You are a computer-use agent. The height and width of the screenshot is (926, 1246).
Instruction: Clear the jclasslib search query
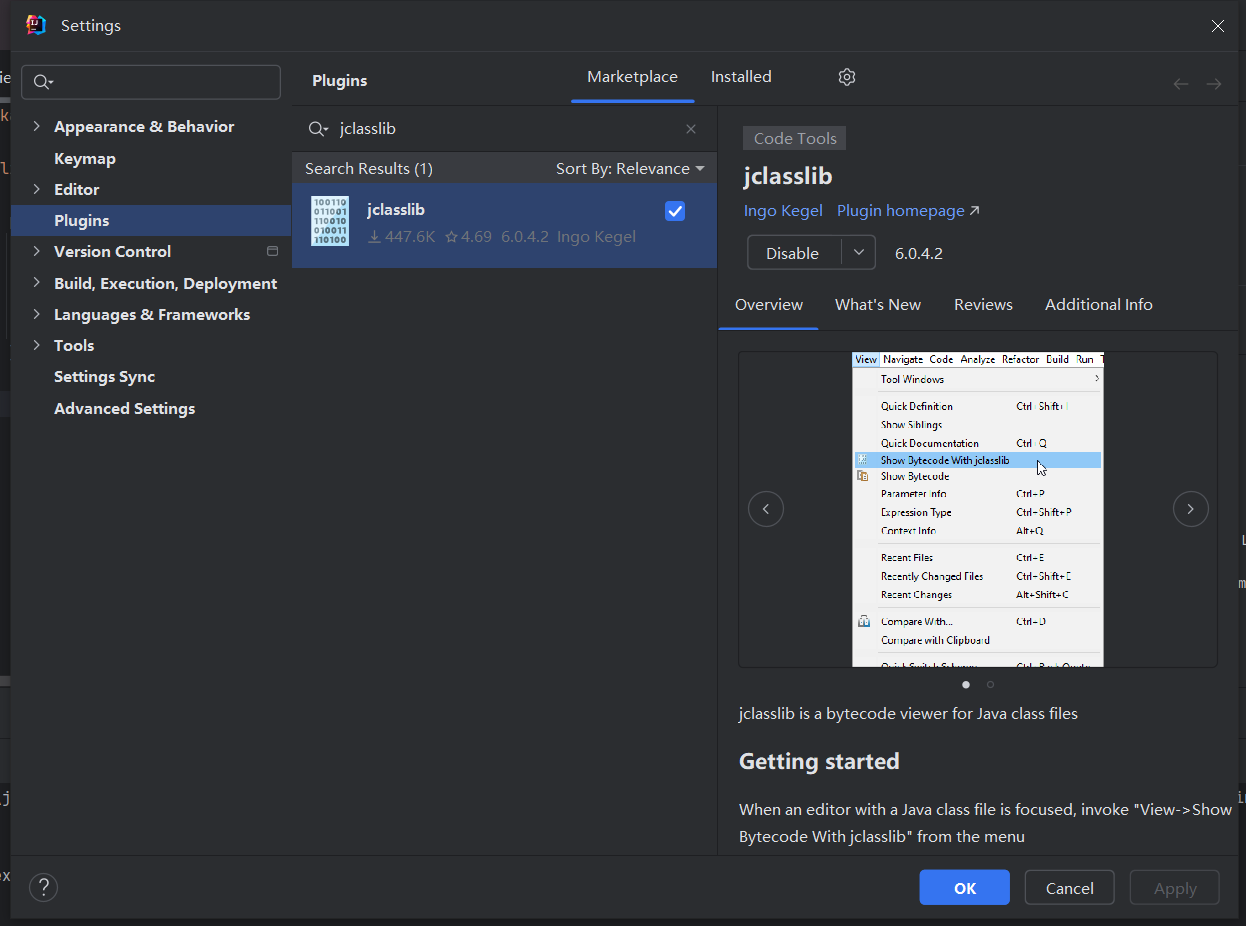point(691,129)
